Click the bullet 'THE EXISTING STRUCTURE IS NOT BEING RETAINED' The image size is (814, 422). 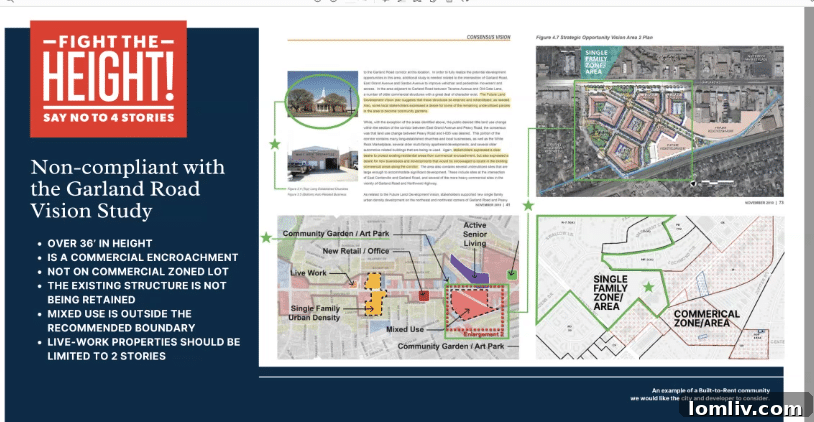tap(137, 293)
